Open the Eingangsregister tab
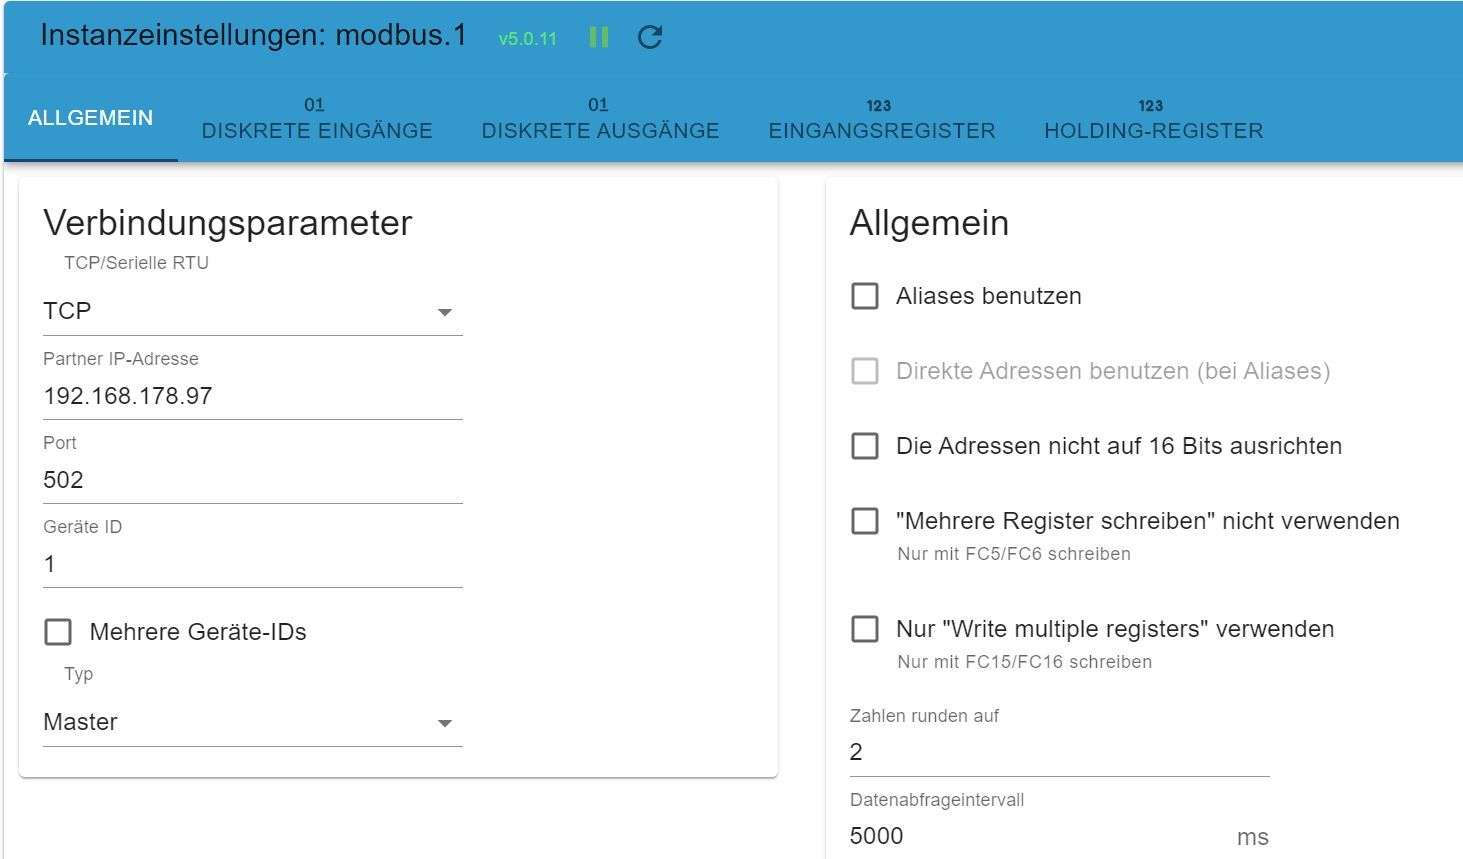 [x=882, y=117]
